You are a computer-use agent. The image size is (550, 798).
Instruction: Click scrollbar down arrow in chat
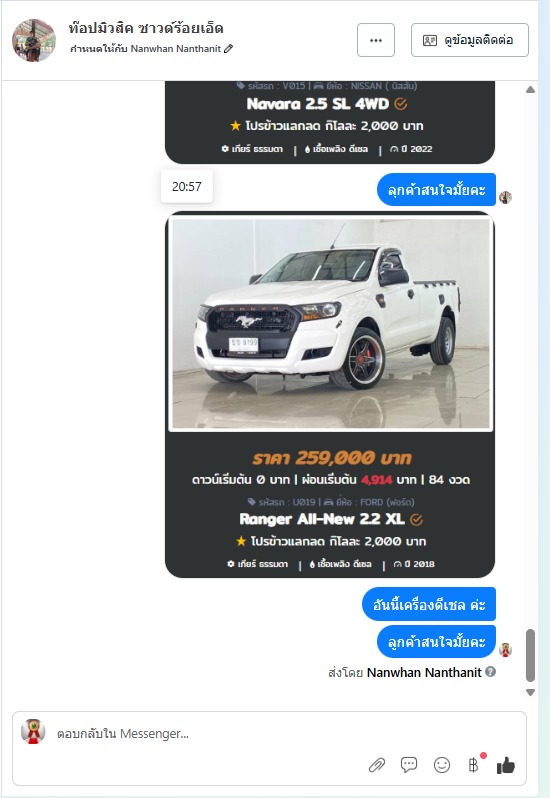point(530,692)
